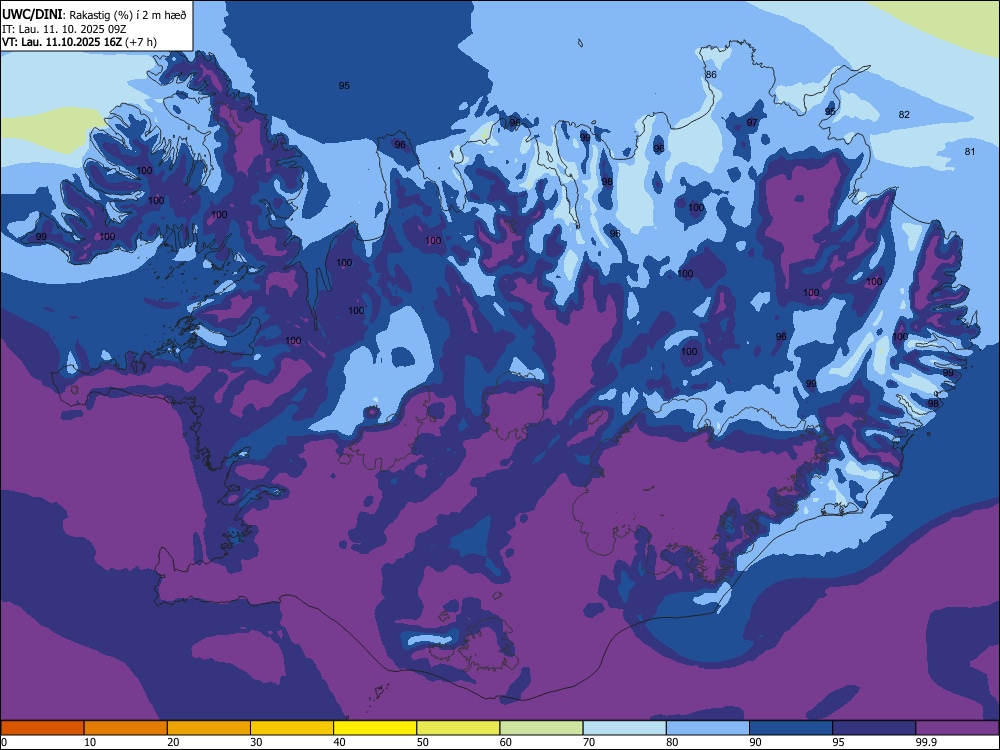Click the legend scale label '0'
The width and height of the screenshot is (1000, 750).
point(4,742)
